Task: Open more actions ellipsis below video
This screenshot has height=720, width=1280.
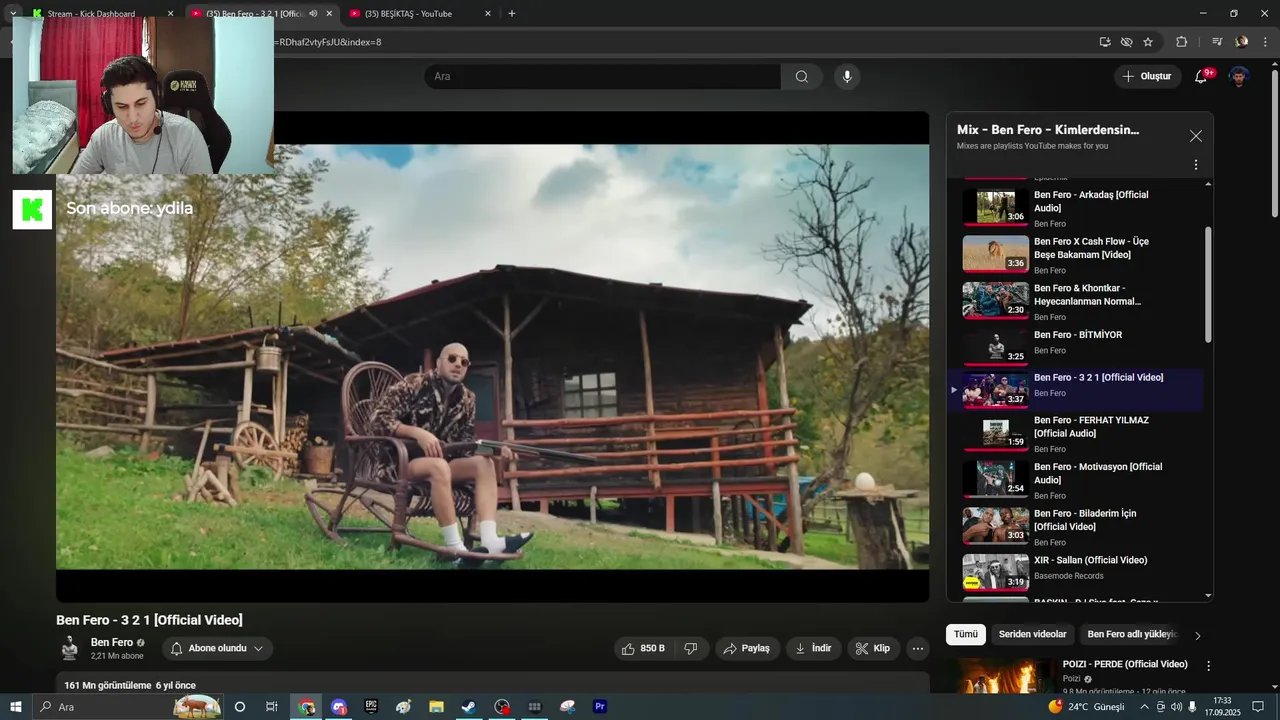Action: [918, 649]
